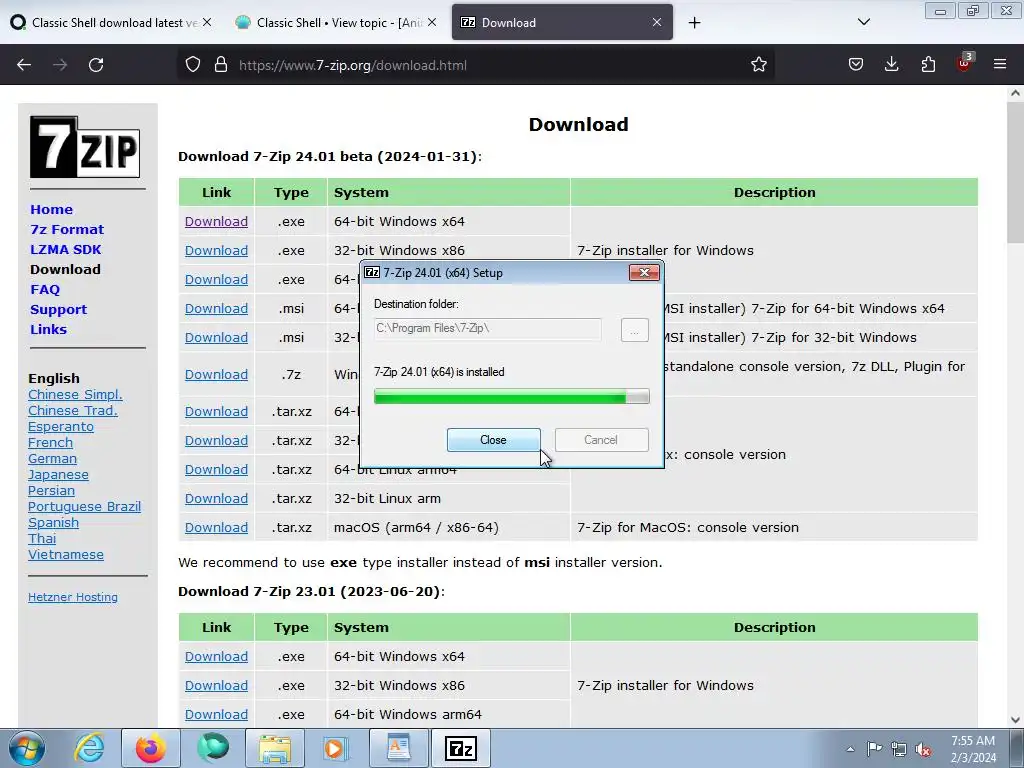Click the Destination folder path field

tap(487, 328)
